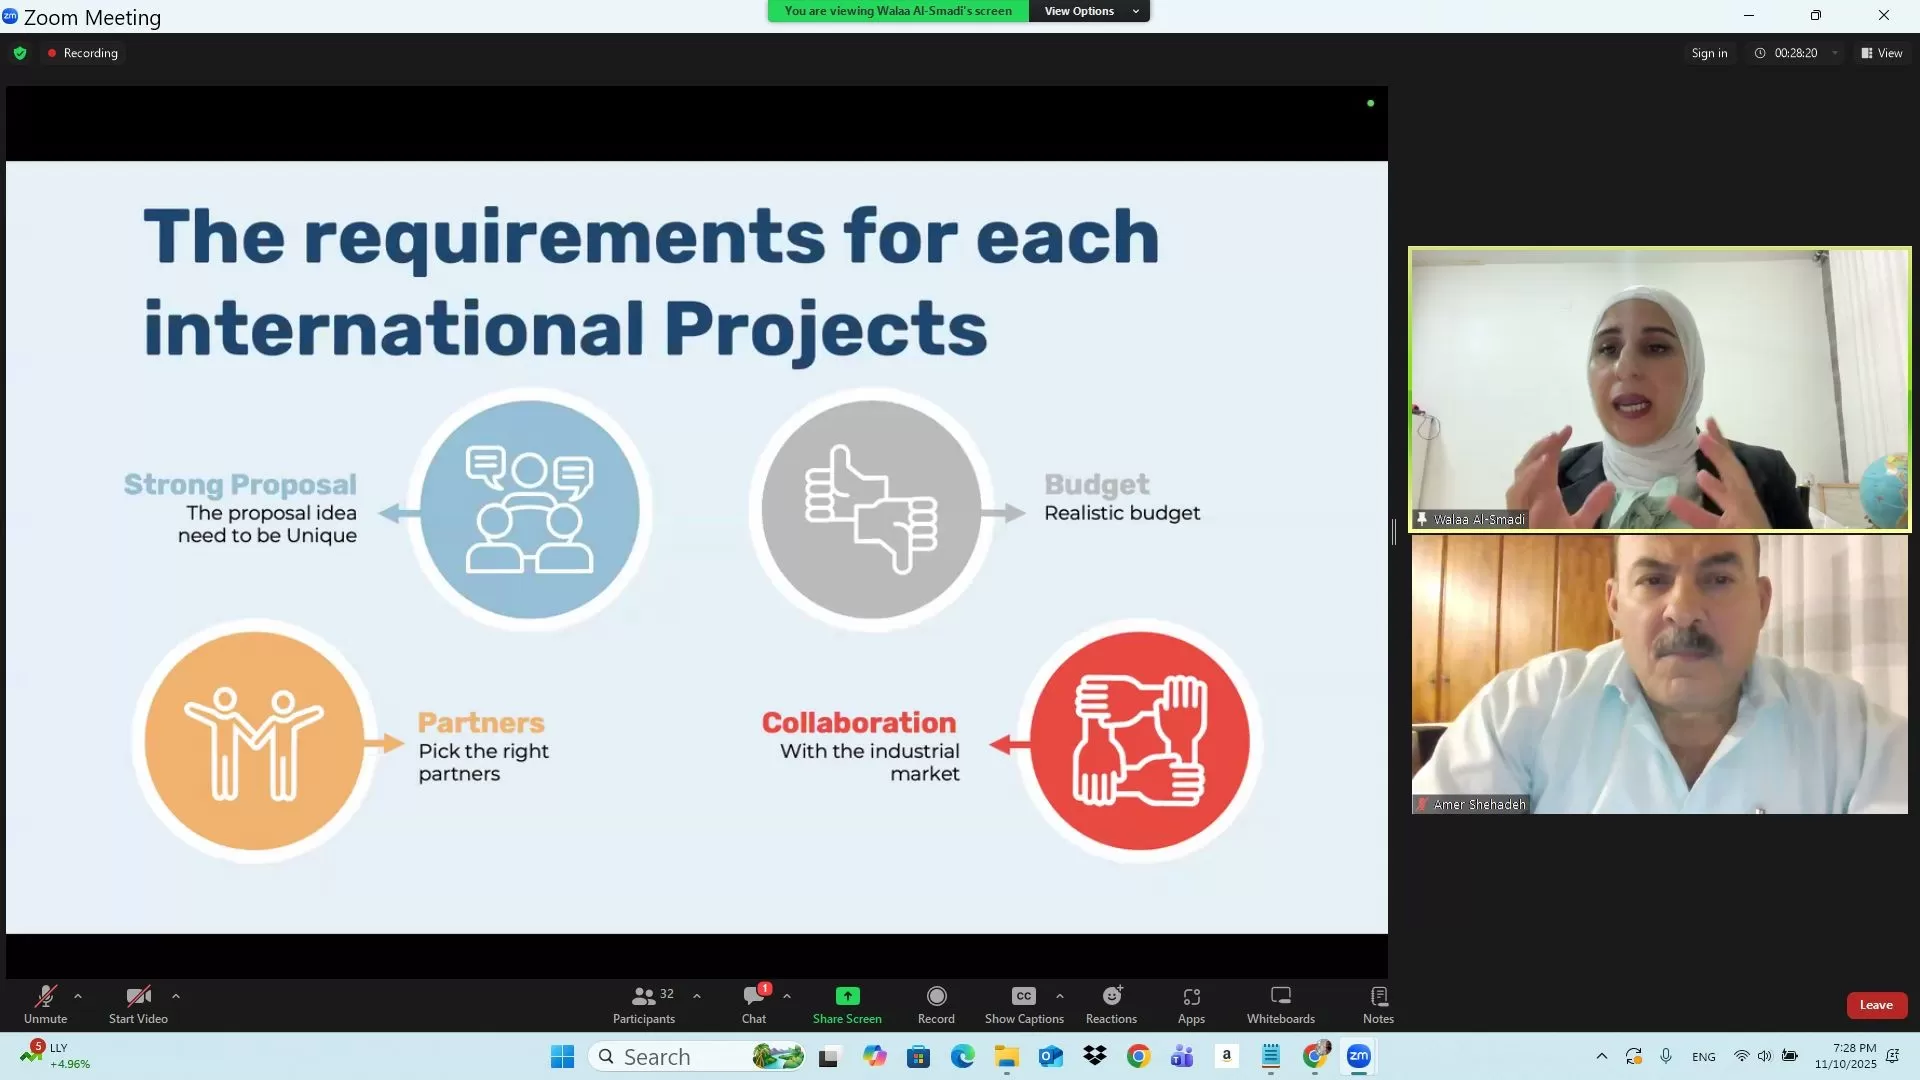Open the Whiteboards tool
Viewport: 1920px width, 1080px height.
click(1280, 1004)
